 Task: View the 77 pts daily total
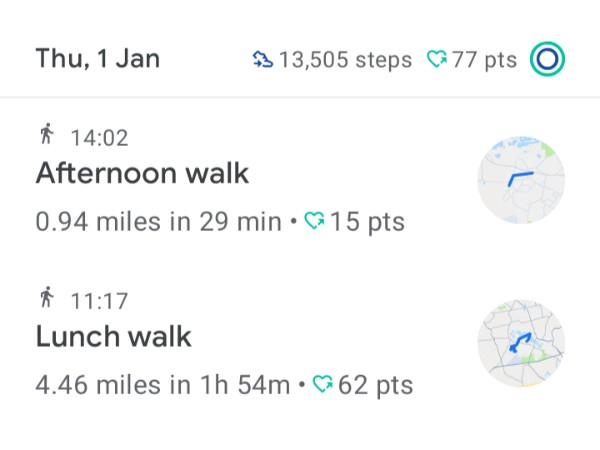[x=485, y=60]
